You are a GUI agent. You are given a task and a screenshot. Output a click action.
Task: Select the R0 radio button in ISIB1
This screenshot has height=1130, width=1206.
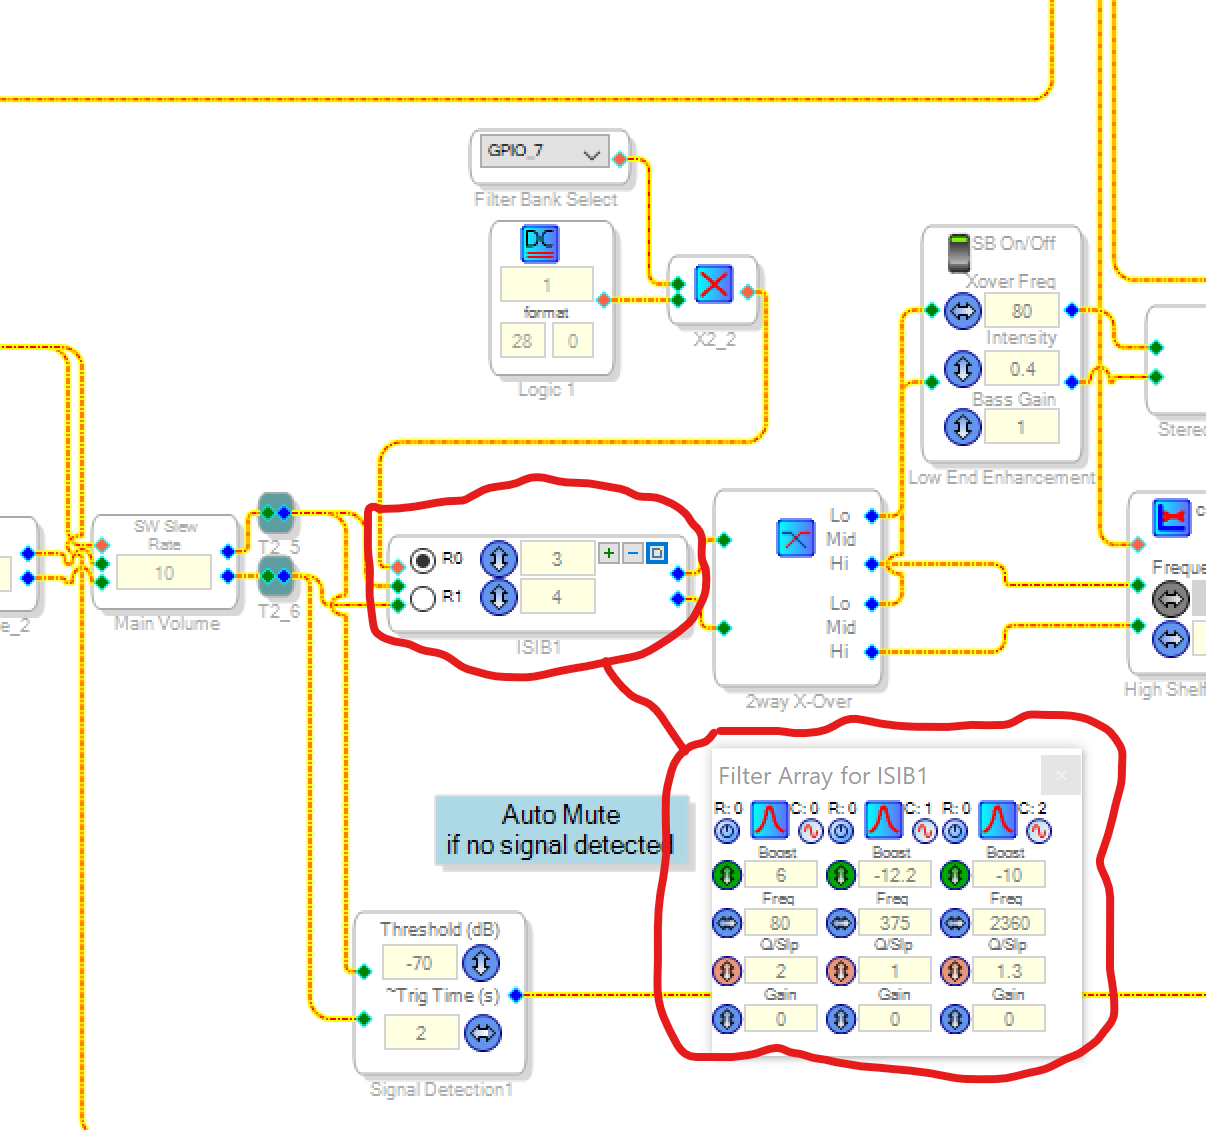tap(423, 560)
